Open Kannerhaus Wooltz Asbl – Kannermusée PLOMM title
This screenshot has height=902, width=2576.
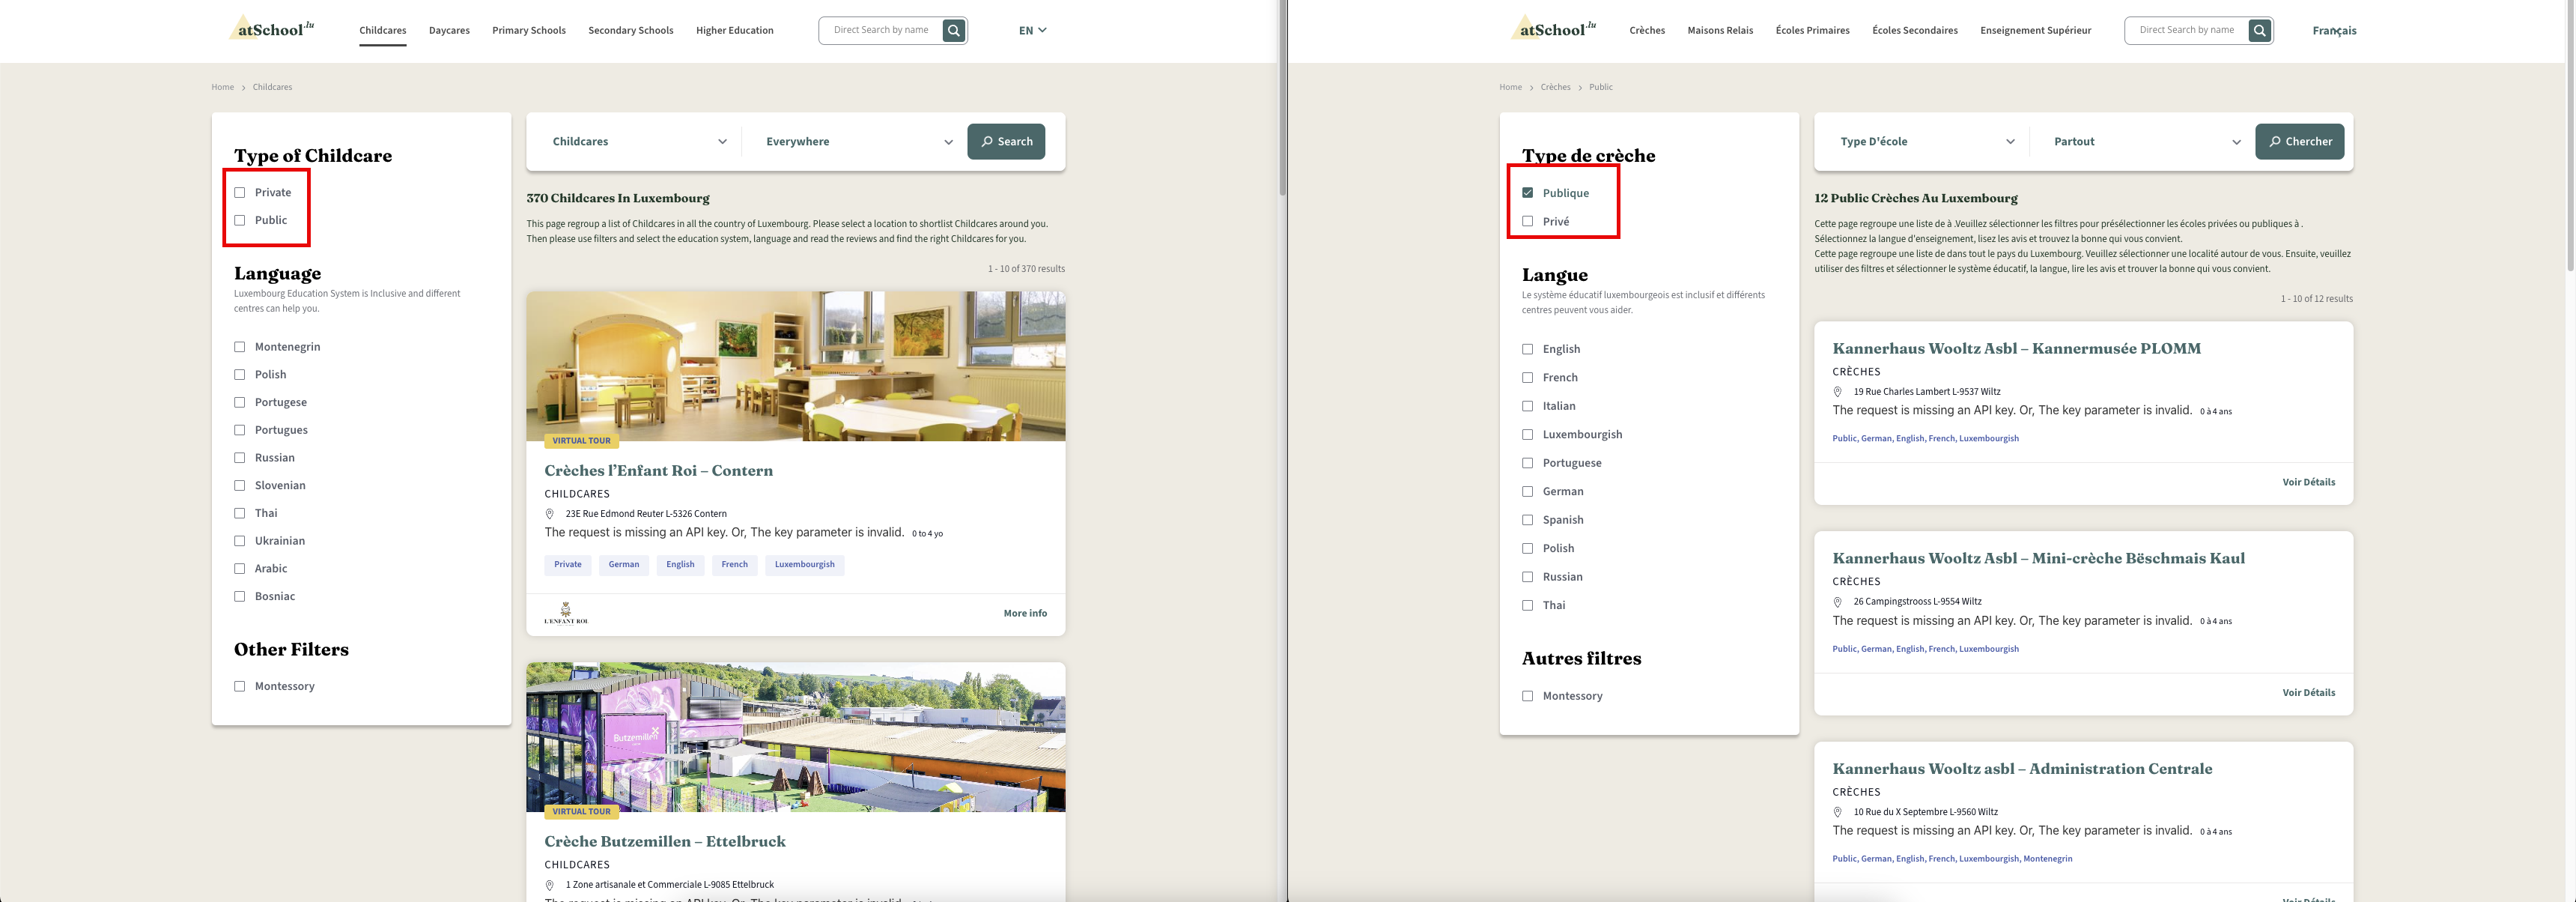2016,348
